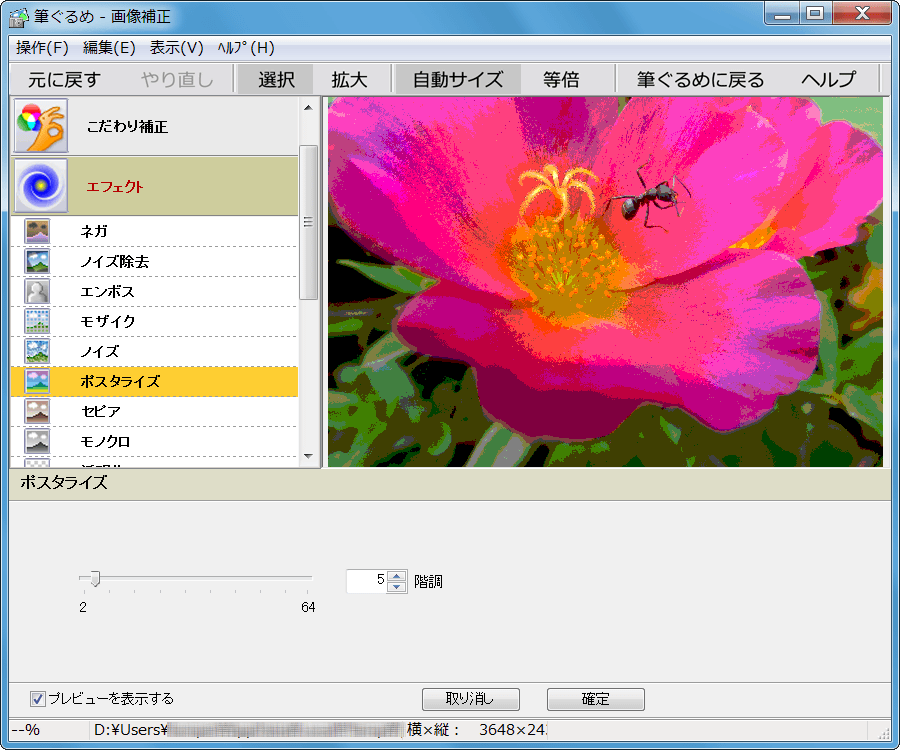Click the ネガ effect thumbnail icon
900x750 pixels.
click(37, 231)
